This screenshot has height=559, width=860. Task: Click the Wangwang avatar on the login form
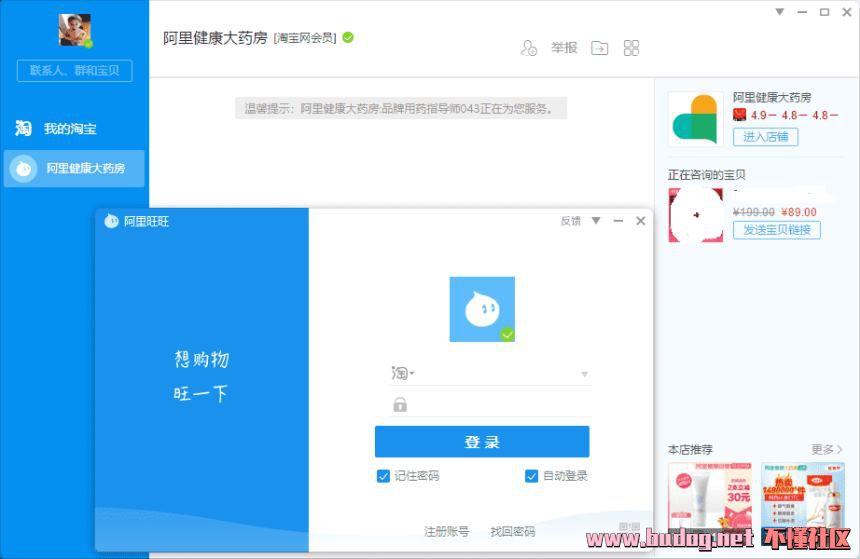pyautogui.click(x=482, y=309)
